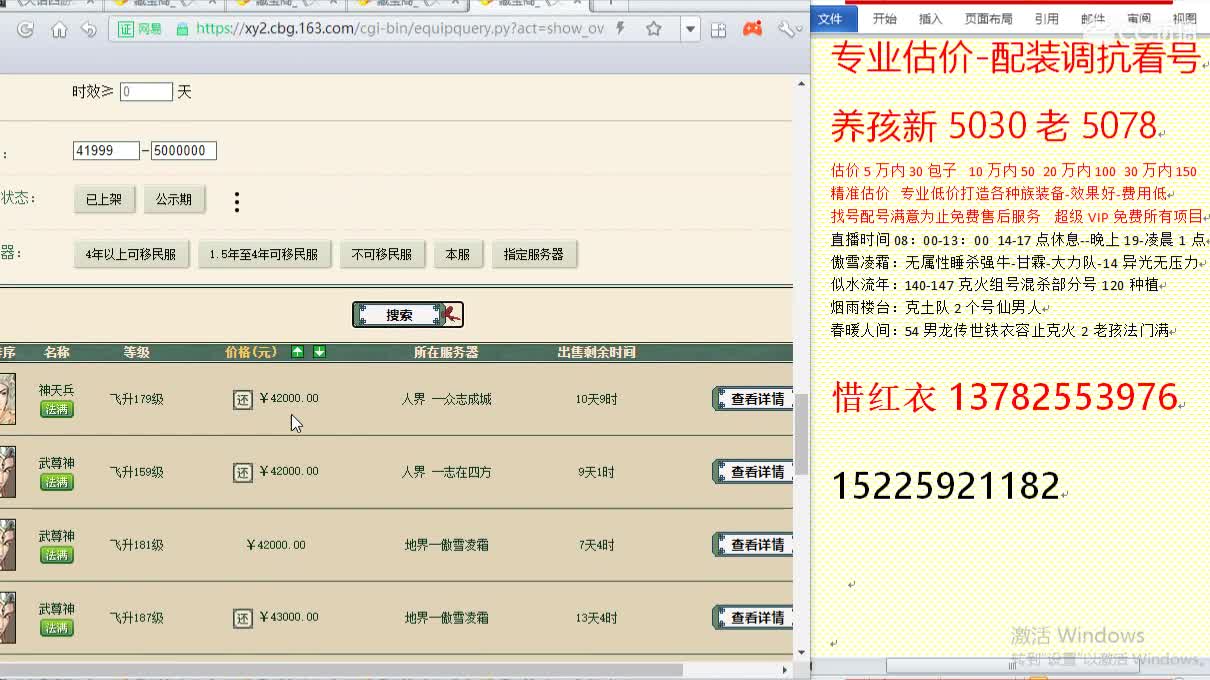
Task: Click the 所在服务器 column header
Action: coord(446,352)
